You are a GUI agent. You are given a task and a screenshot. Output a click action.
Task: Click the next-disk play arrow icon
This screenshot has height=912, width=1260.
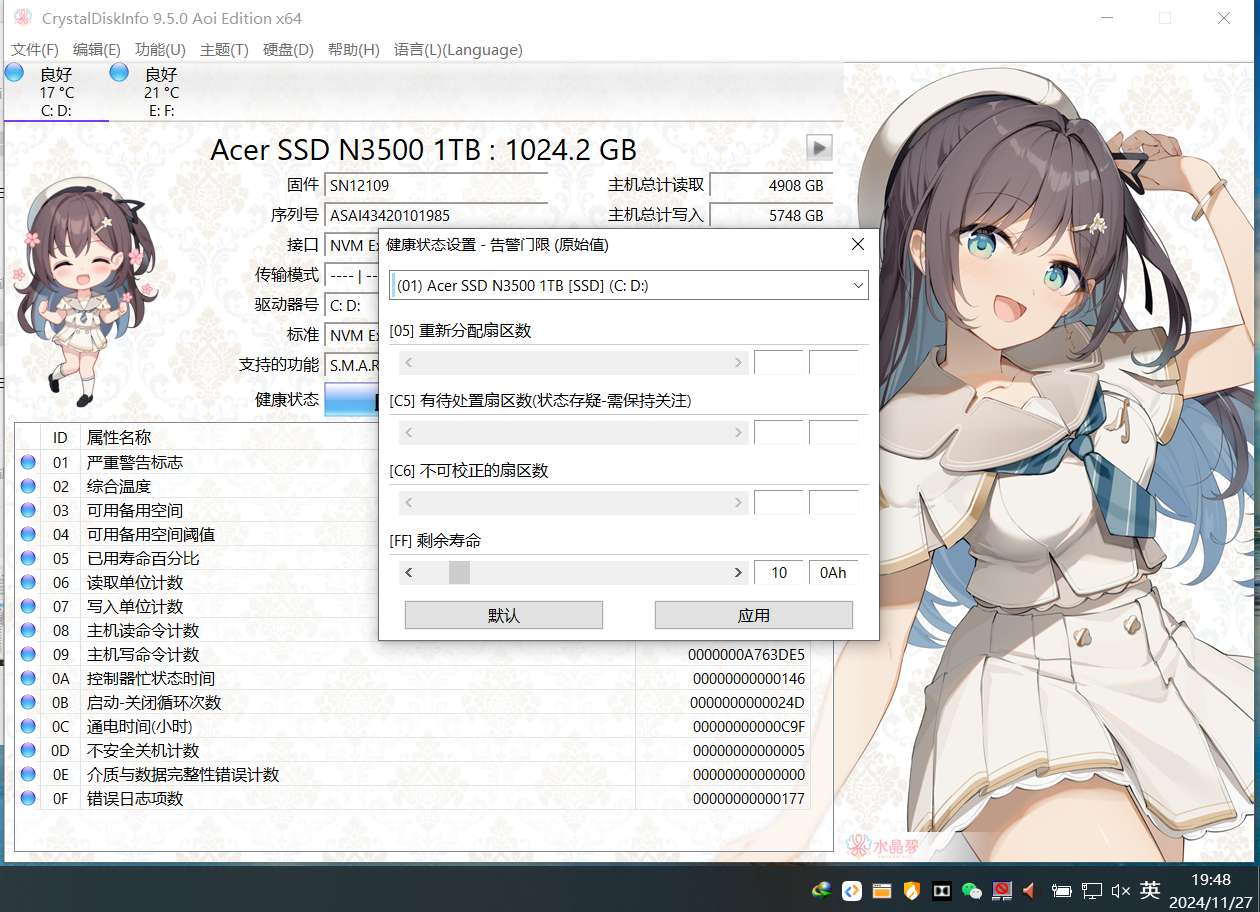click(820, 148)
